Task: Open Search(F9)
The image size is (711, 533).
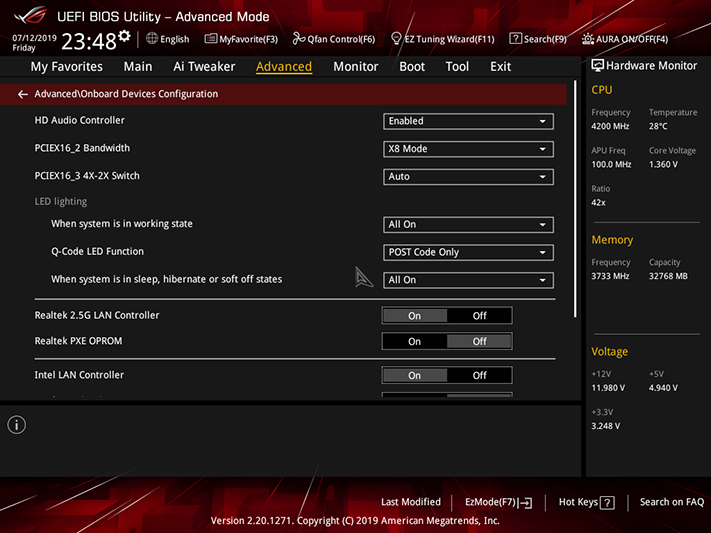Action: [538, 39]
